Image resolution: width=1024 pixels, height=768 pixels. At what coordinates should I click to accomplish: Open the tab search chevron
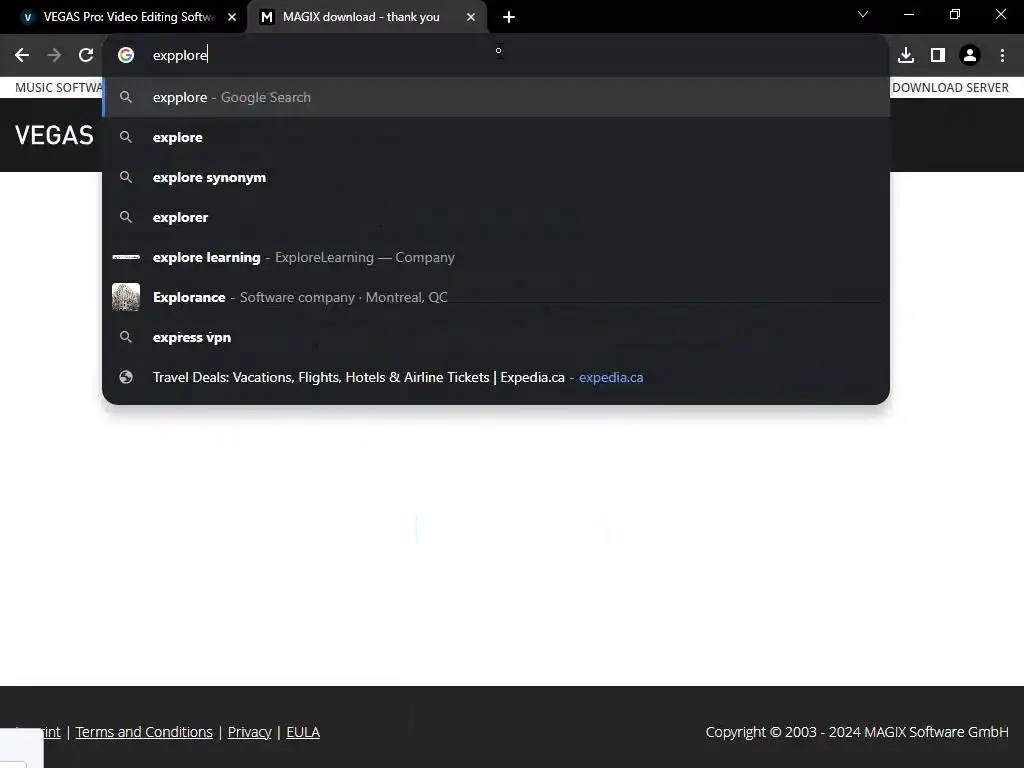coord(863,14)
